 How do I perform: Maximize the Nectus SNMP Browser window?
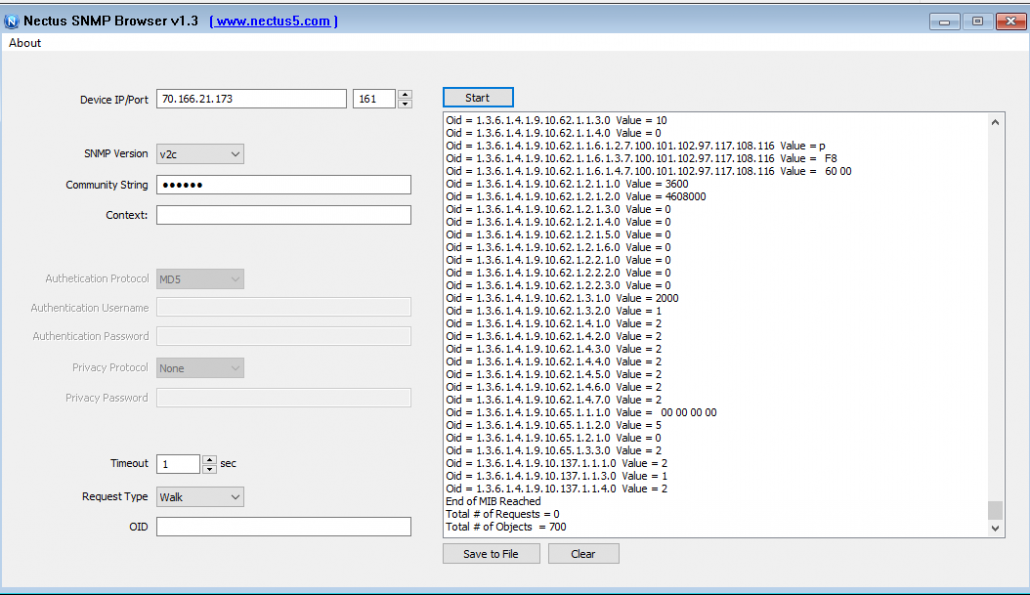click(x=977, y=21)
